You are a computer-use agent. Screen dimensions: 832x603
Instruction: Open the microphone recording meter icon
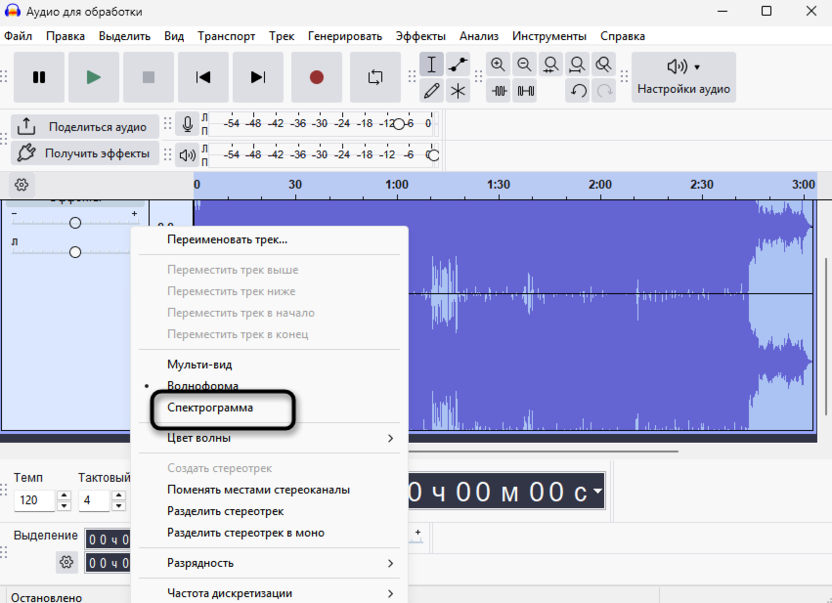[187, 125]
